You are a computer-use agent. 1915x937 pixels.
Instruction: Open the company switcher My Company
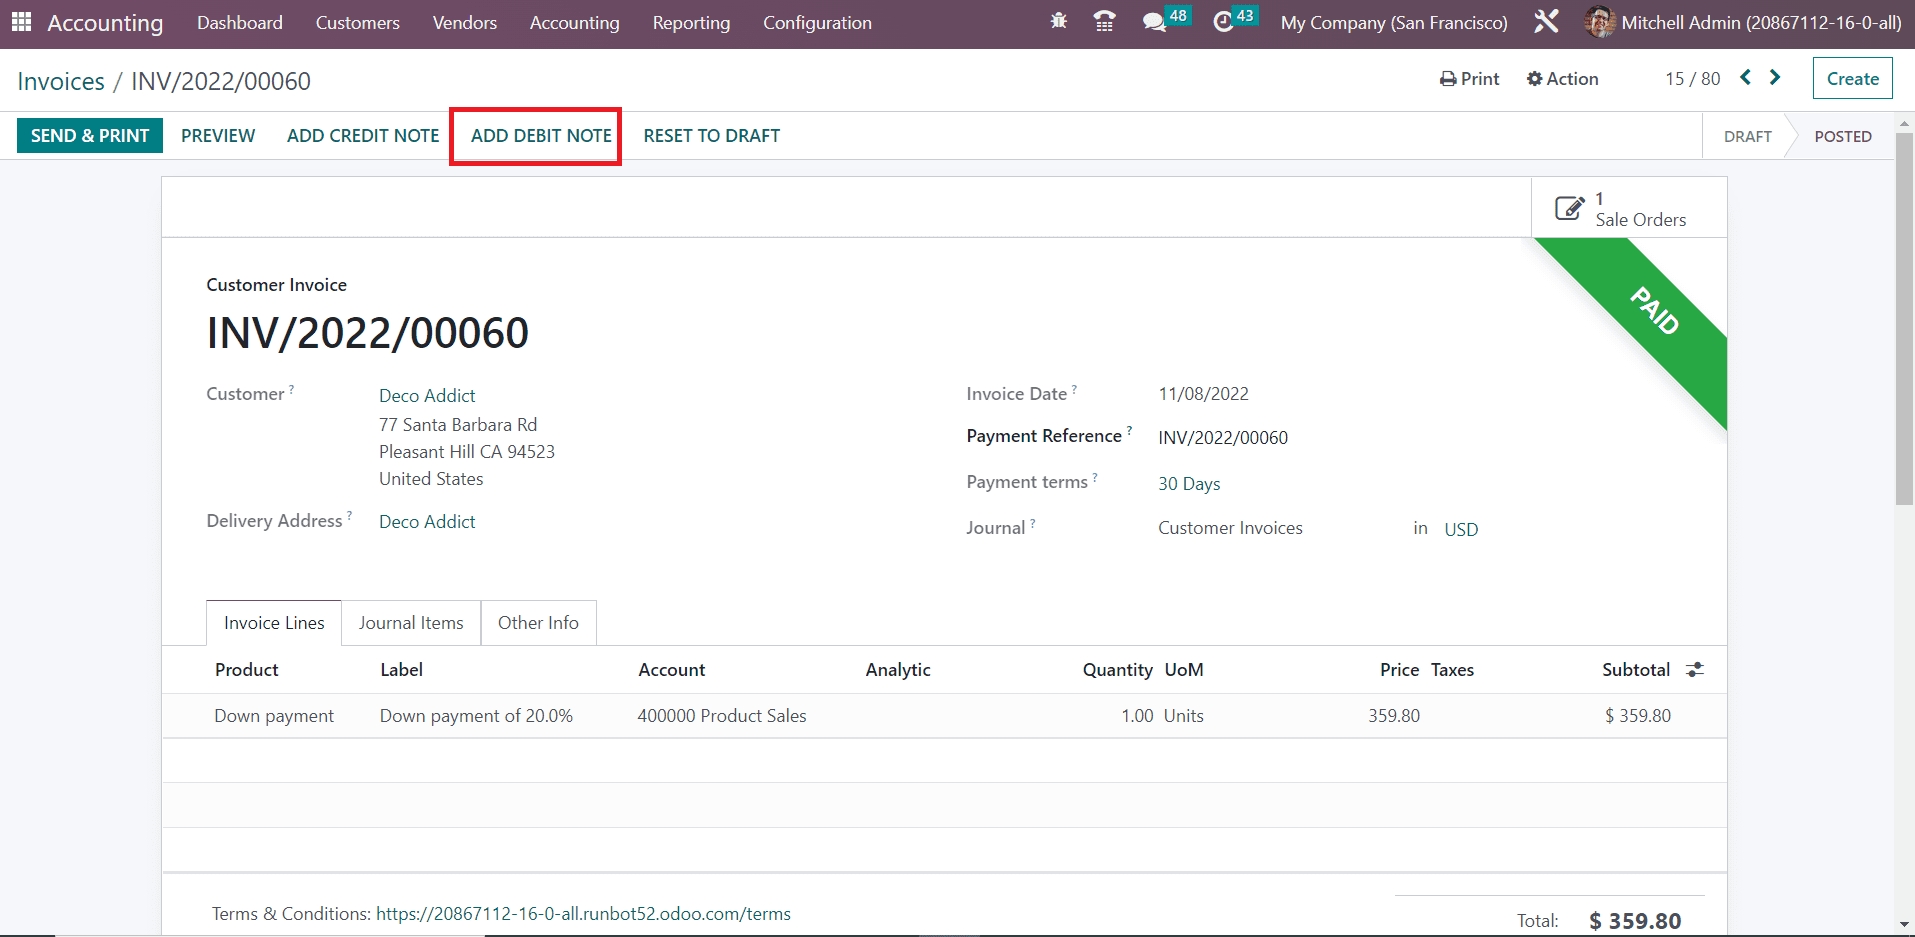click(1393, 23)
